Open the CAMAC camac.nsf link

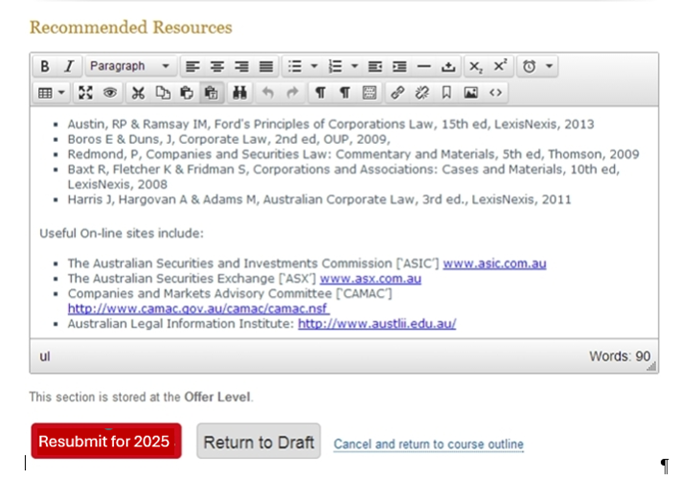198,309
